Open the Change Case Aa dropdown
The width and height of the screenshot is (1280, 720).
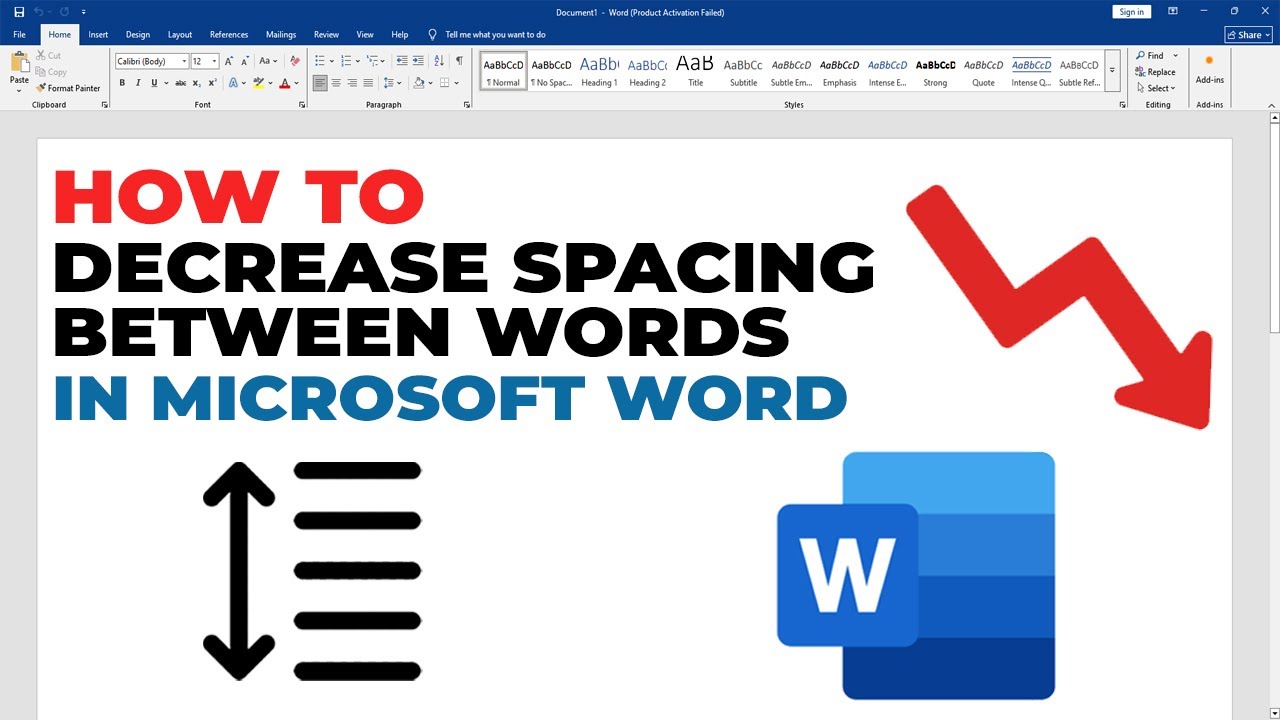pos(267,61)
